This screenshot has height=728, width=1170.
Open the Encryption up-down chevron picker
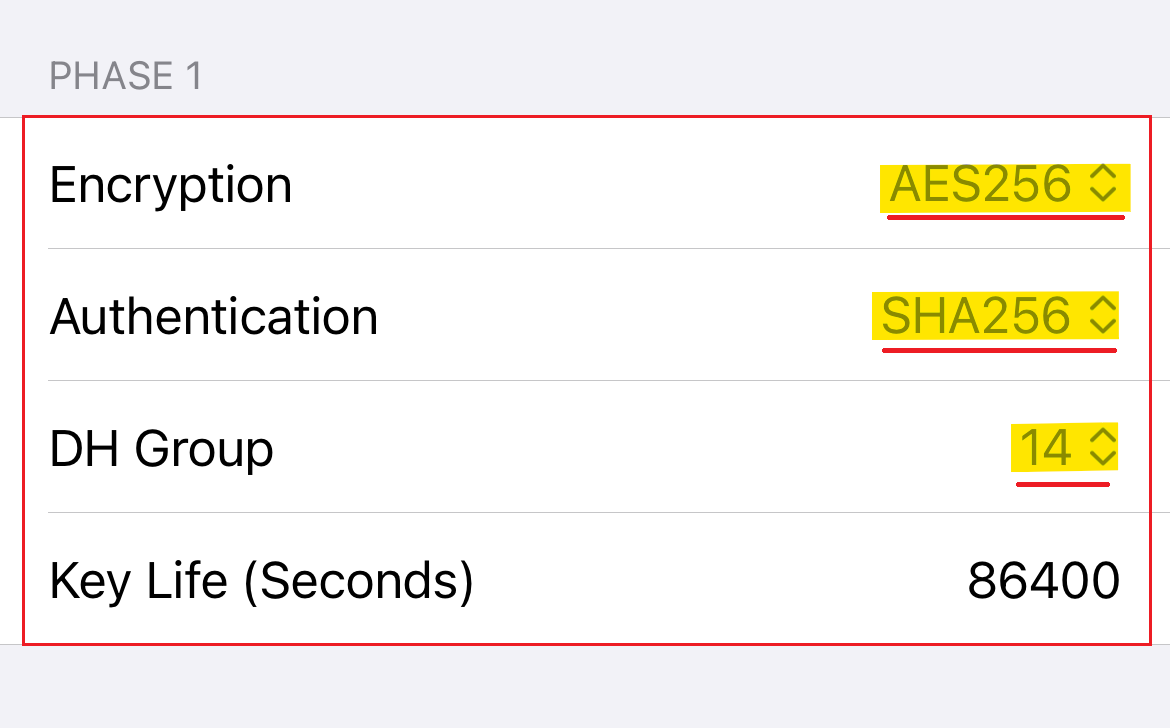click(1102, 184)
